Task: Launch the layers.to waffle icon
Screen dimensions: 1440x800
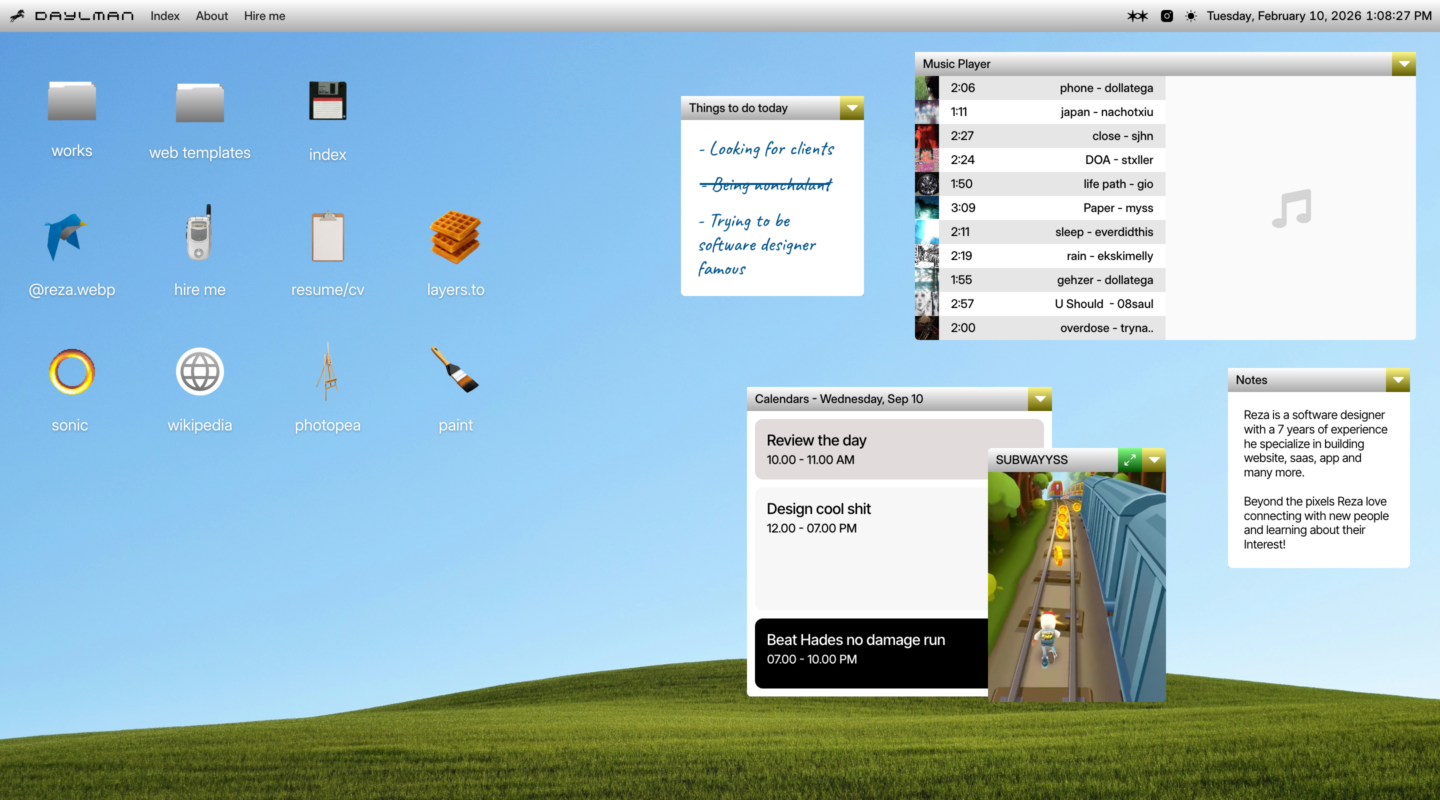Action: (x=455, y=237)
